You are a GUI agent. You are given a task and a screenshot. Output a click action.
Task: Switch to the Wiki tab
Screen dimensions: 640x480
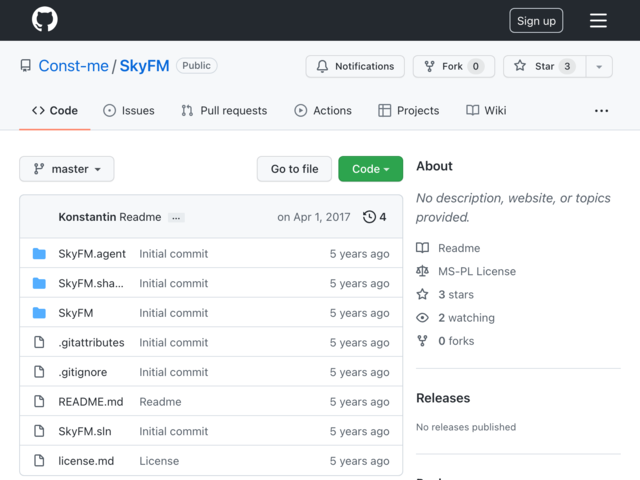click(x=486, y=111)
